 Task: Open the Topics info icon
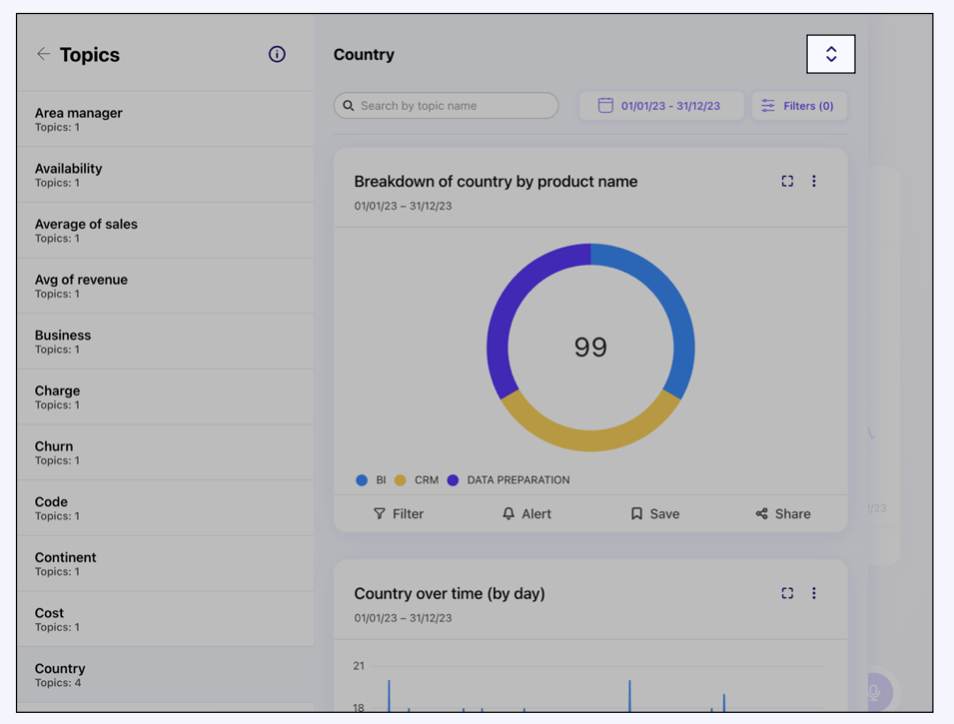277,54
